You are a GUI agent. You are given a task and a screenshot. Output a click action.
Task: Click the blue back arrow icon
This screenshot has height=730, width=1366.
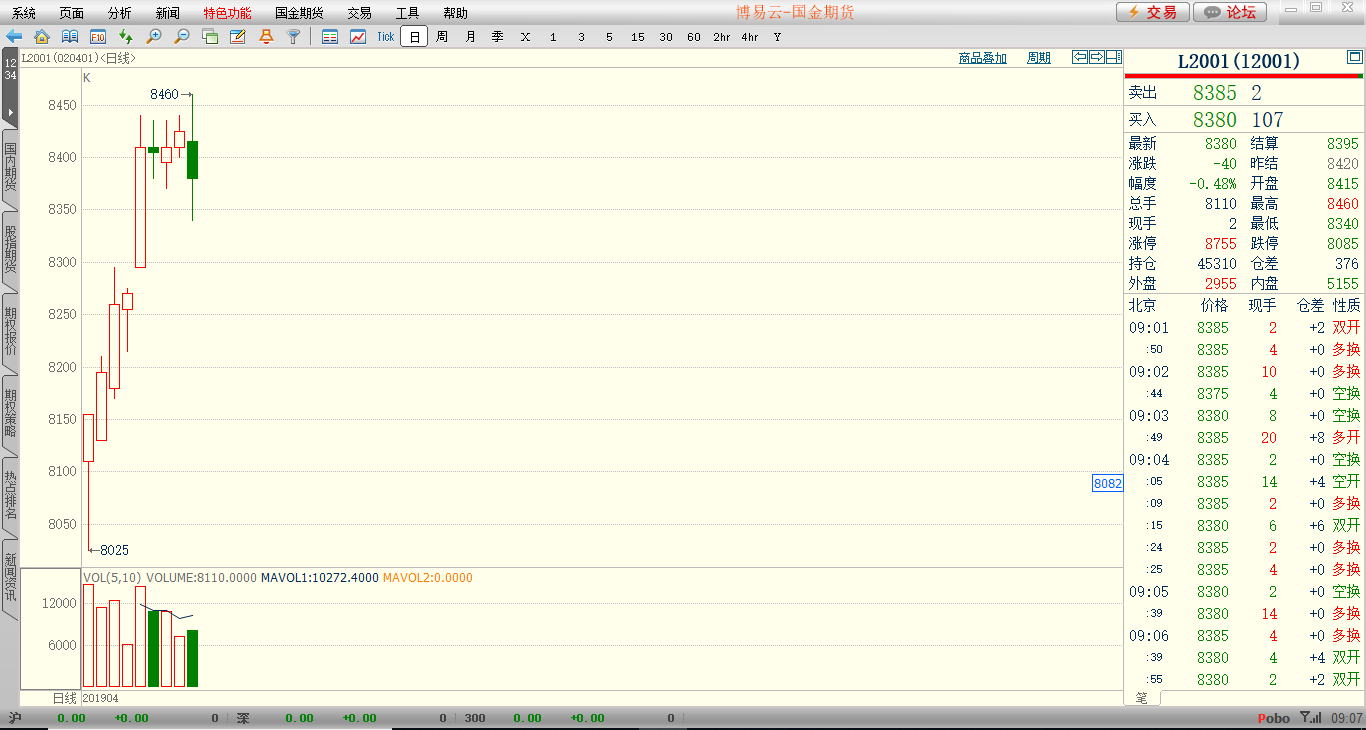14,37
